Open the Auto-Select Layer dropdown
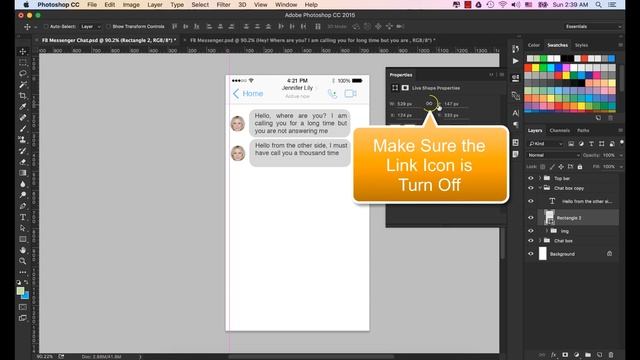The image size is (640, 360). point(91,27)
